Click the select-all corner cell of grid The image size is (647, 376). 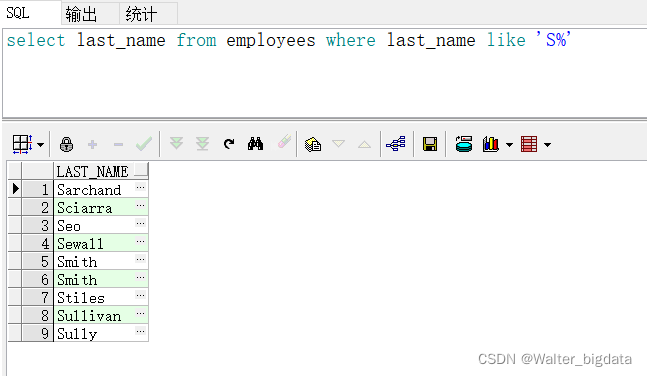[x=15, y=171]
